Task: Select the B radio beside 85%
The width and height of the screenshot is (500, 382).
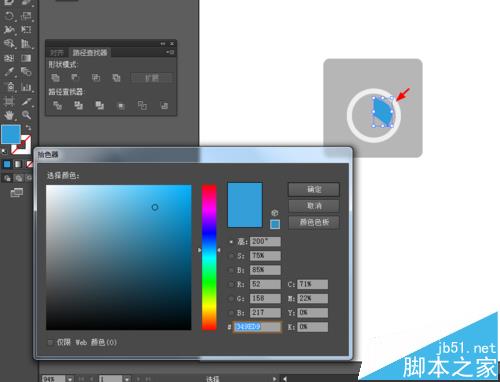Action: point(231,270)
